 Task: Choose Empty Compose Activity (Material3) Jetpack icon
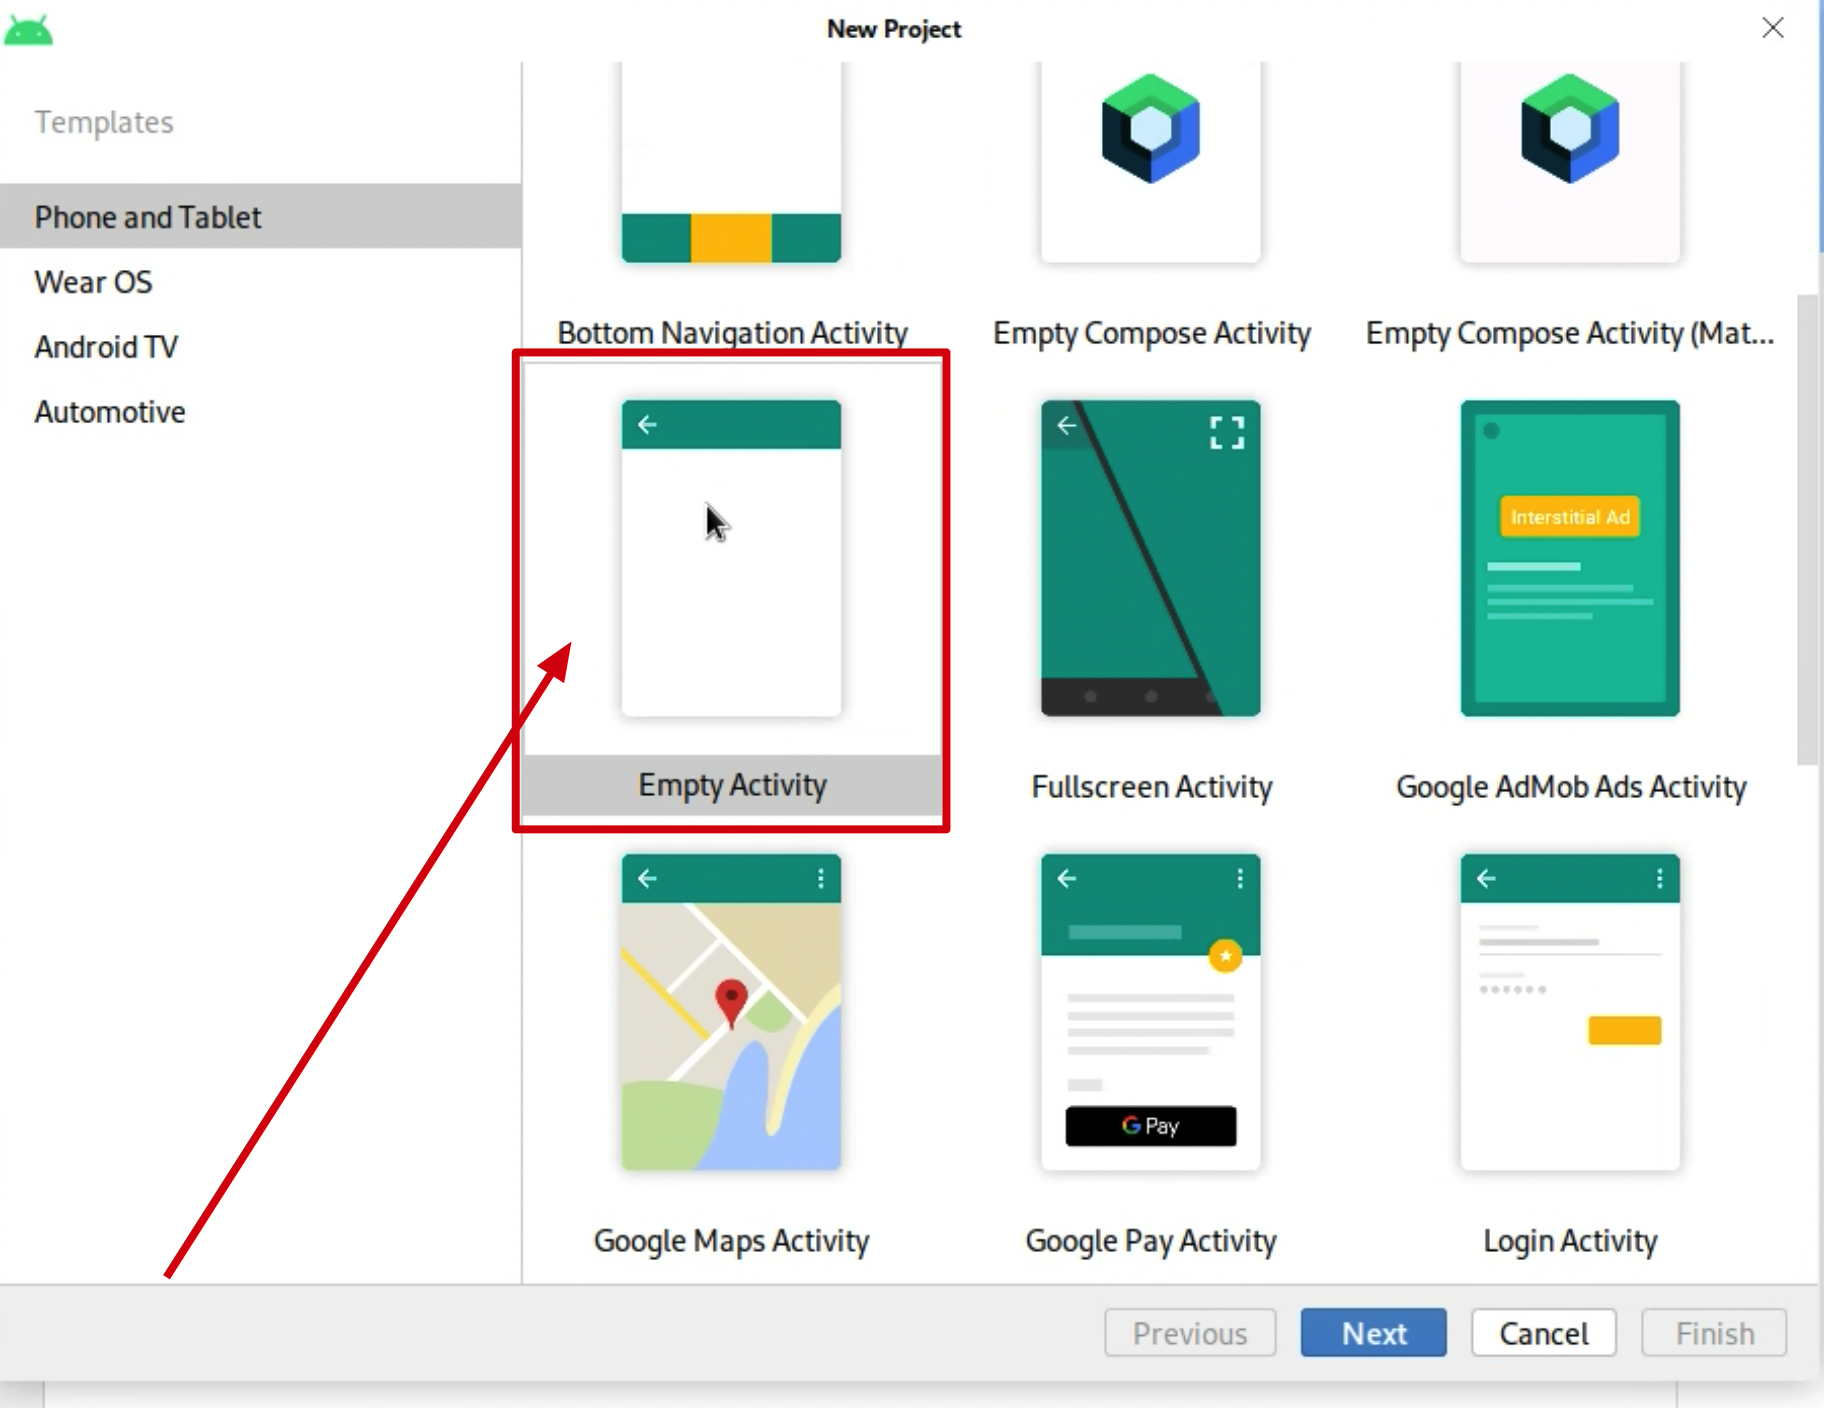pyautogui.click(x=1570, y=128)
